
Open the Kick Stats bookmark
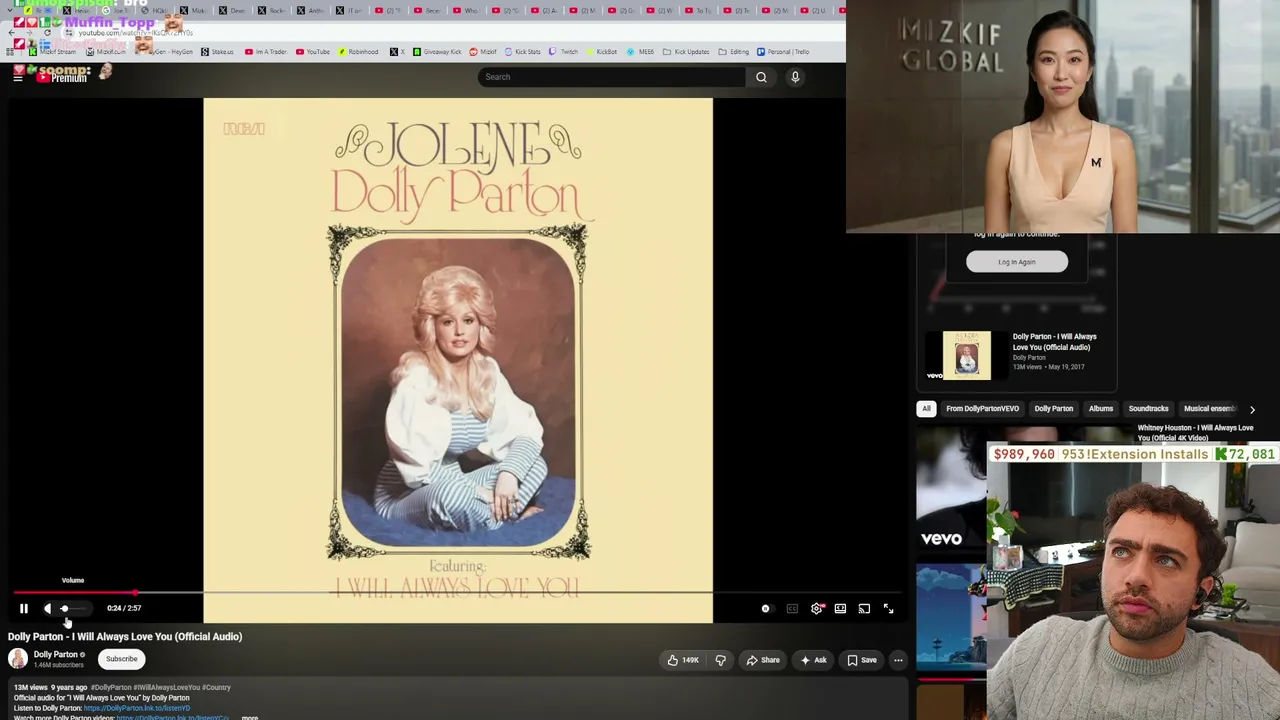[x=523, y=52]
